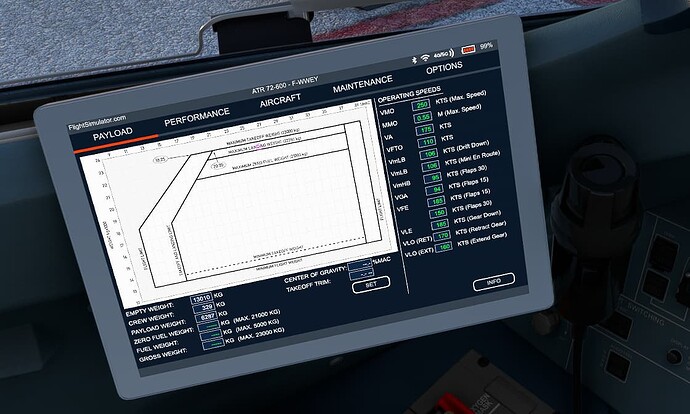The width and height of the screenshot is (690, 414).
Task: Open the OPTIONS tab
Action: tap(444, 68)
